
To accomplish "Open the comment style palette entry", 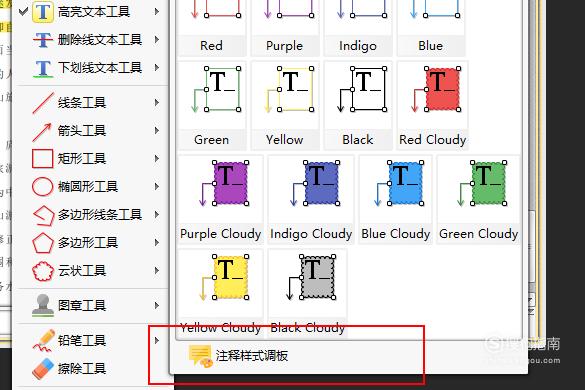I will [x=239, y=356].
